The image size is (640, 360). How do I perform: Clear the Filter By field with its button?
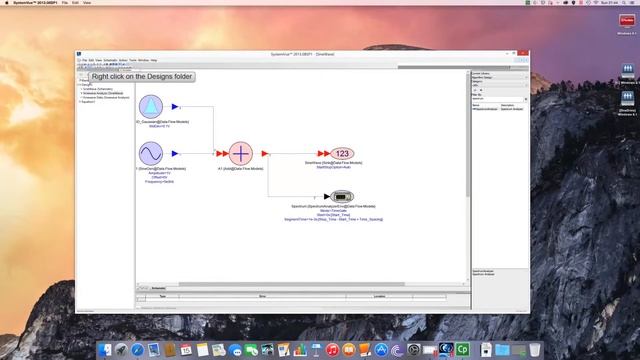[x=526, y=99]
